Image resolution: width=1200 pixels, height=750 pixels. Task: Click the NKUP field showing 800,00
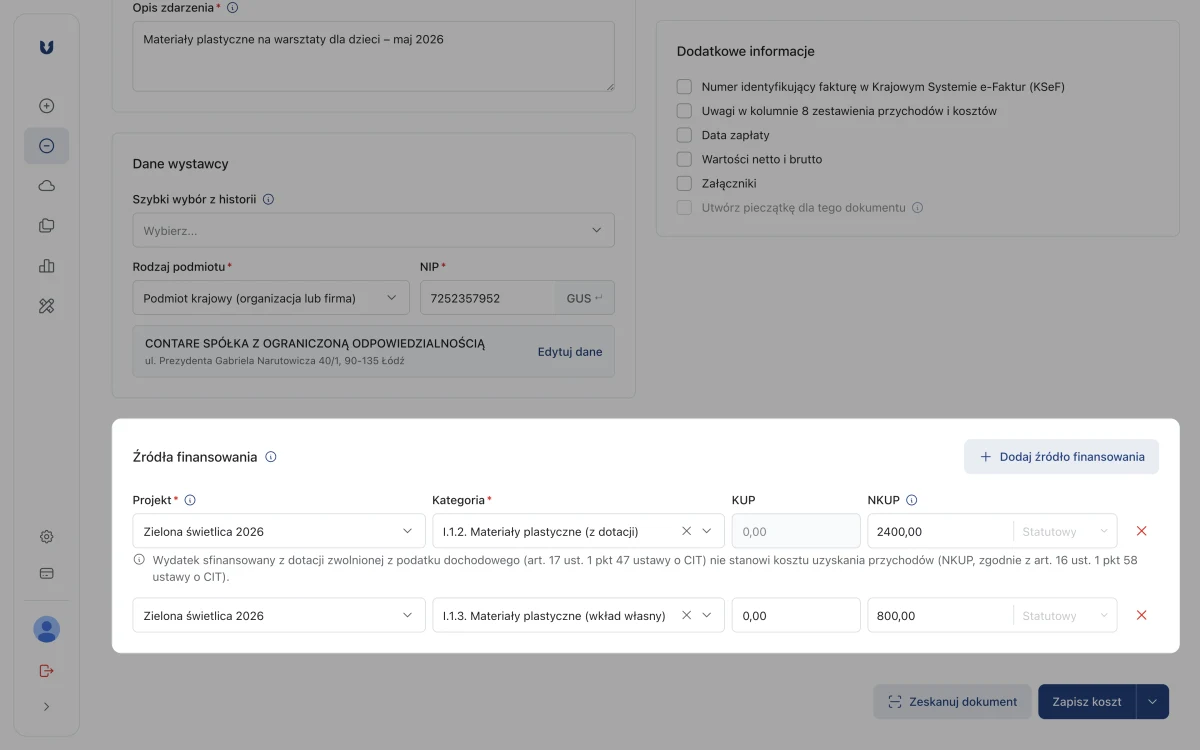pos(940,615)
